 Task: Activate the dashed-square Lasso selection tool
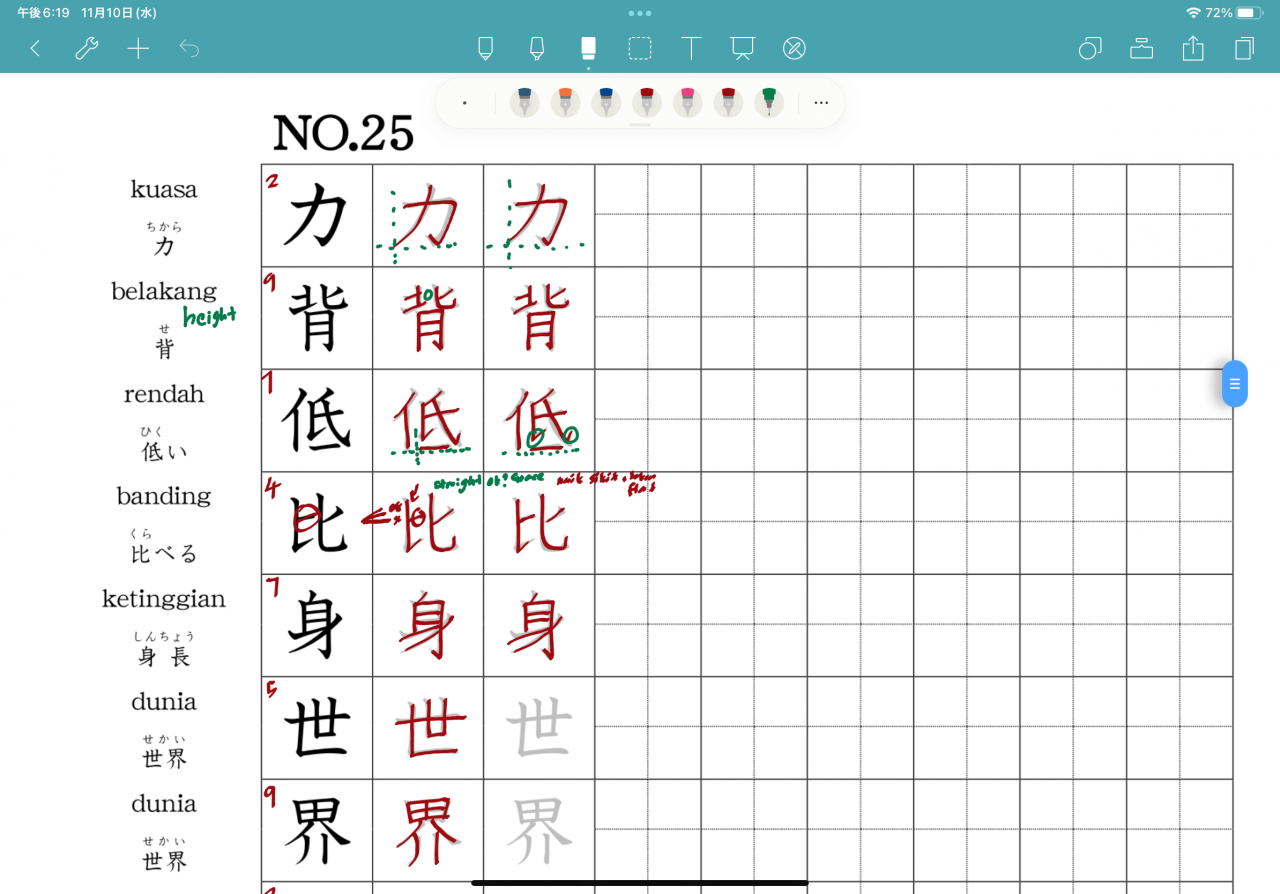pos(640,48)
